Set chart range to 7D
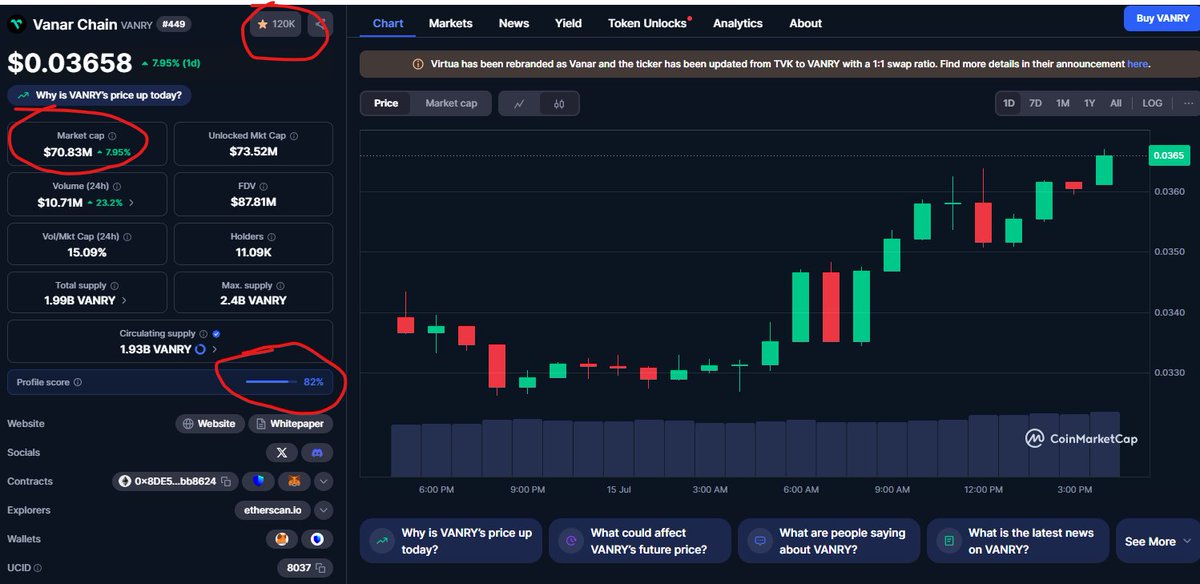Image resolution: width=1200 pixels, height=584 pixels. 1036,103
